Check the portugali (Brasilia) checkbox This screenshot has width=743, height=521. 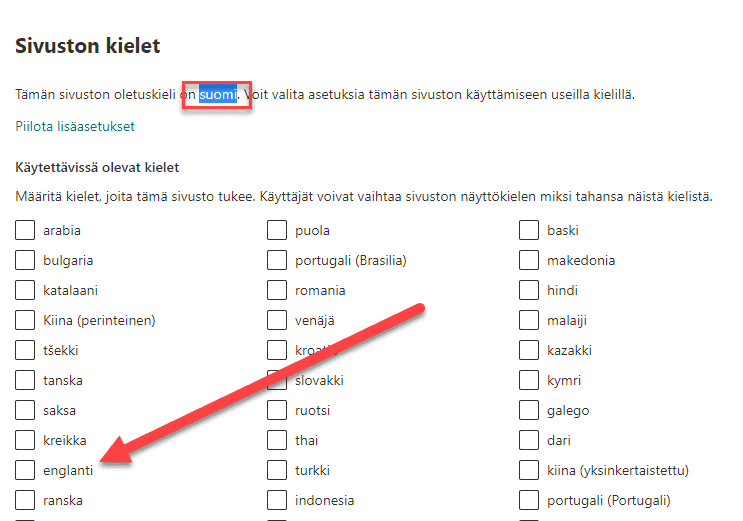tap(277, 261)
